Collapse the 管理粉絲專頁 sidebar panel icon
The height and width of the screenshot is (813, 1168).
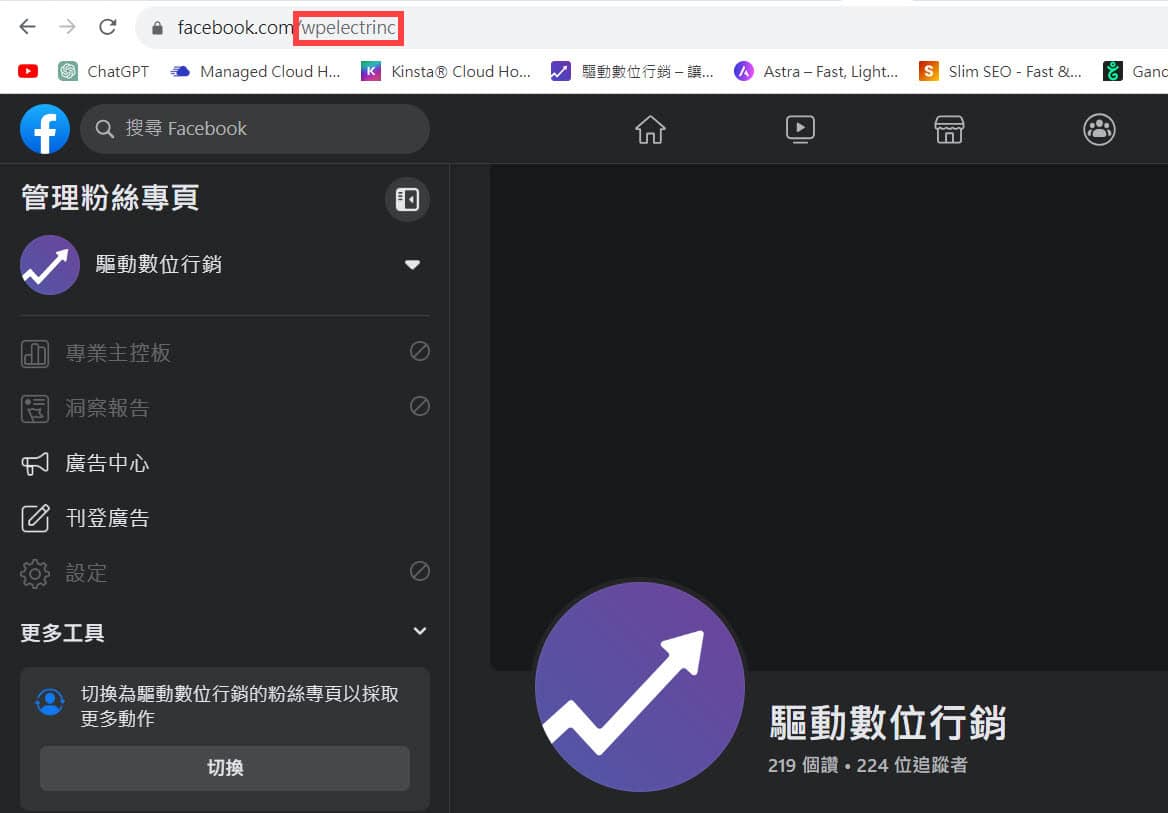coord(407,200)
